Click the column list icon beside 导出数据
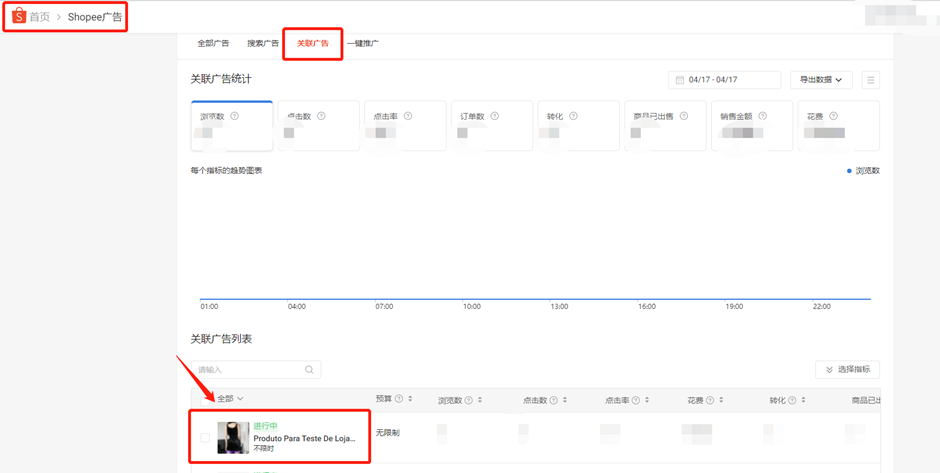Image resolution: width=940 pixels, height=473 pixels. click(x=870, y=80)
